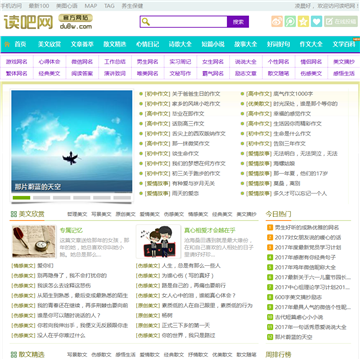Viewport: 360px width, 360px height.
Task: Open 女生网名 category link
Action: tap(213, 62)
